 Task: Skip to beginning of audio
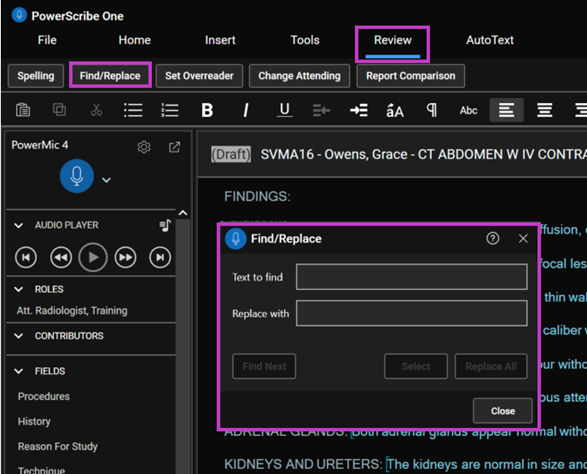(x=26, y=257)
